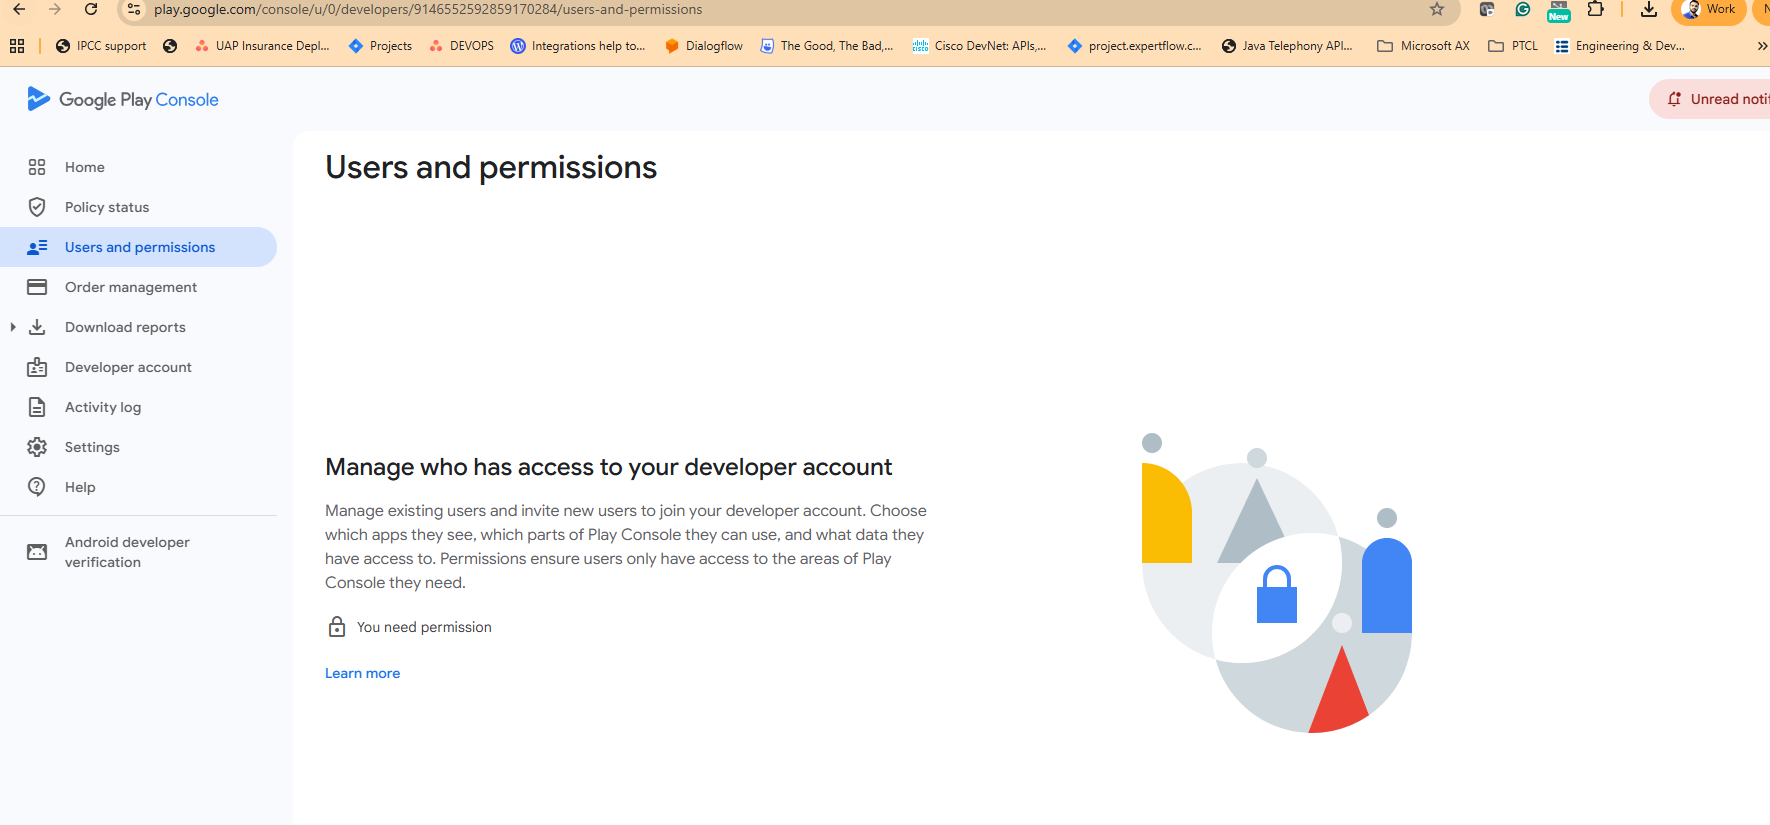Click the Activity log document icon
Screen dimensions: 1770x825
(37, 407)
